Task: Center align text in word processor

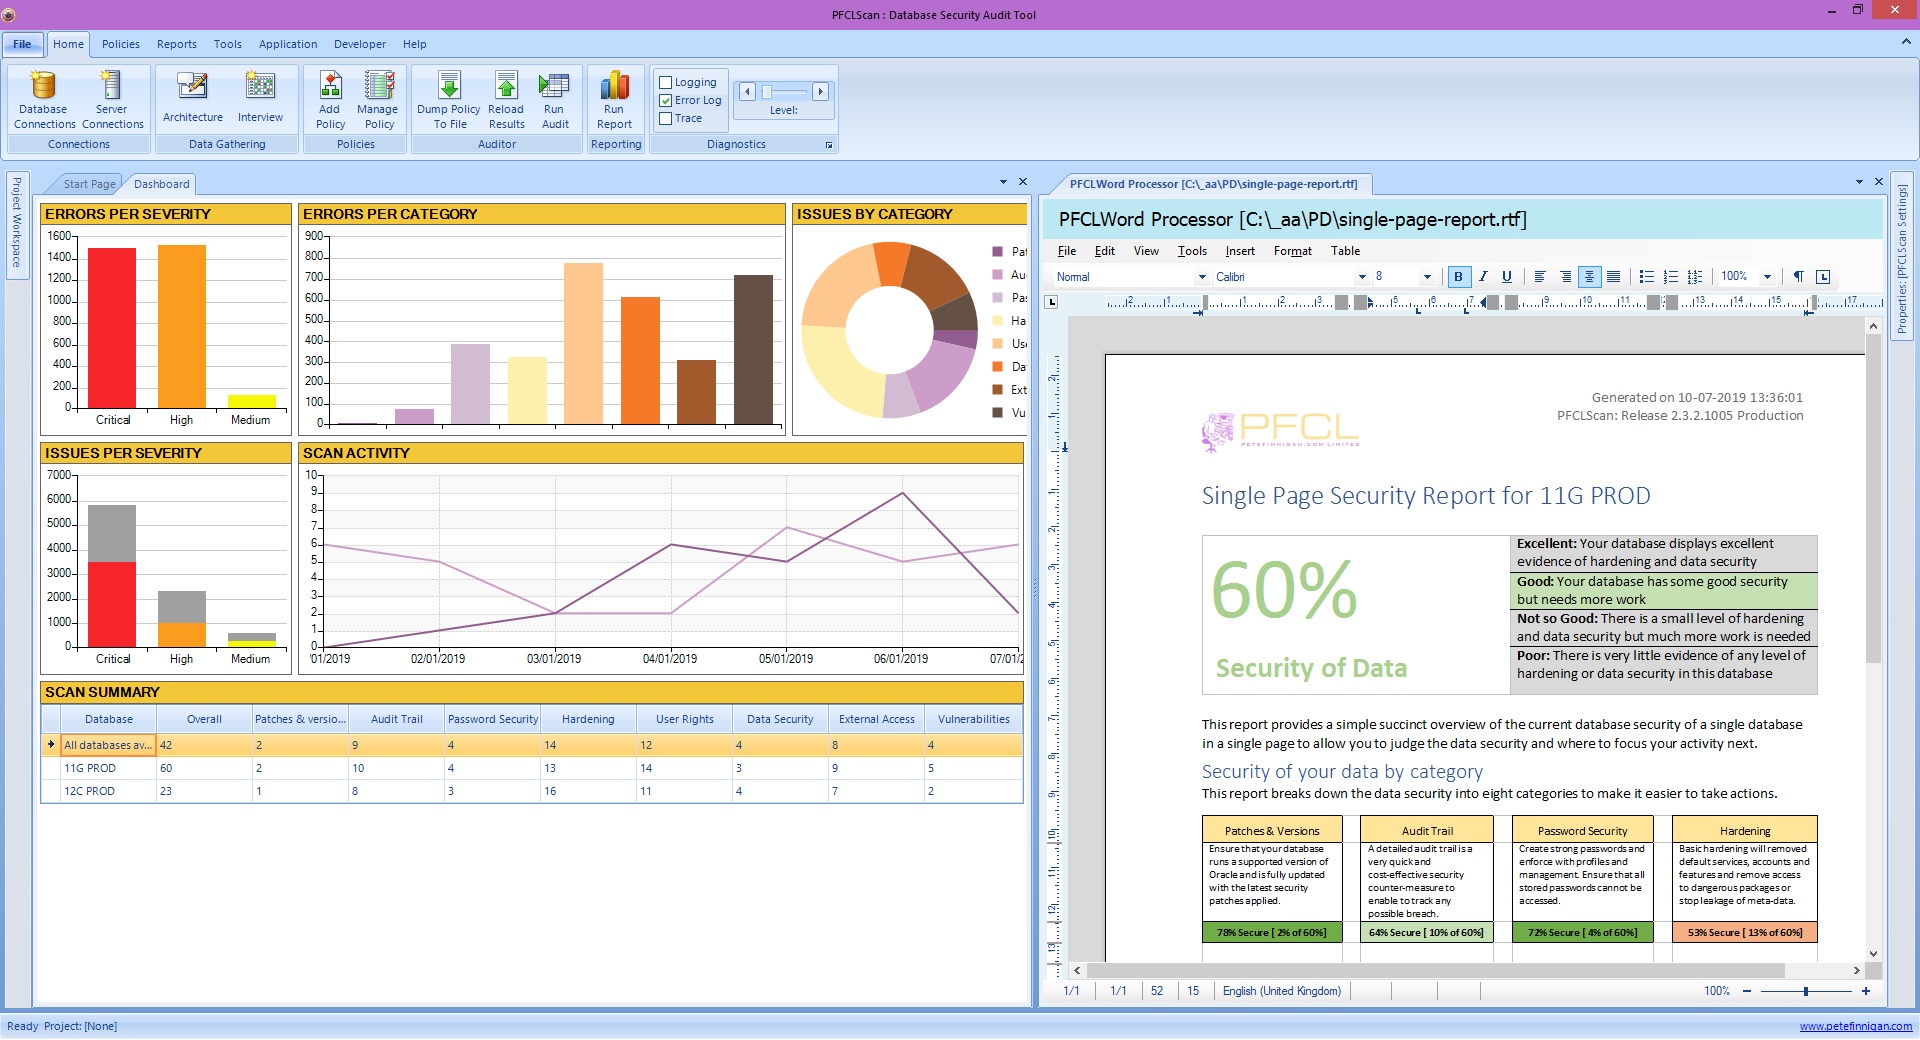Action: coord(1589,277)
